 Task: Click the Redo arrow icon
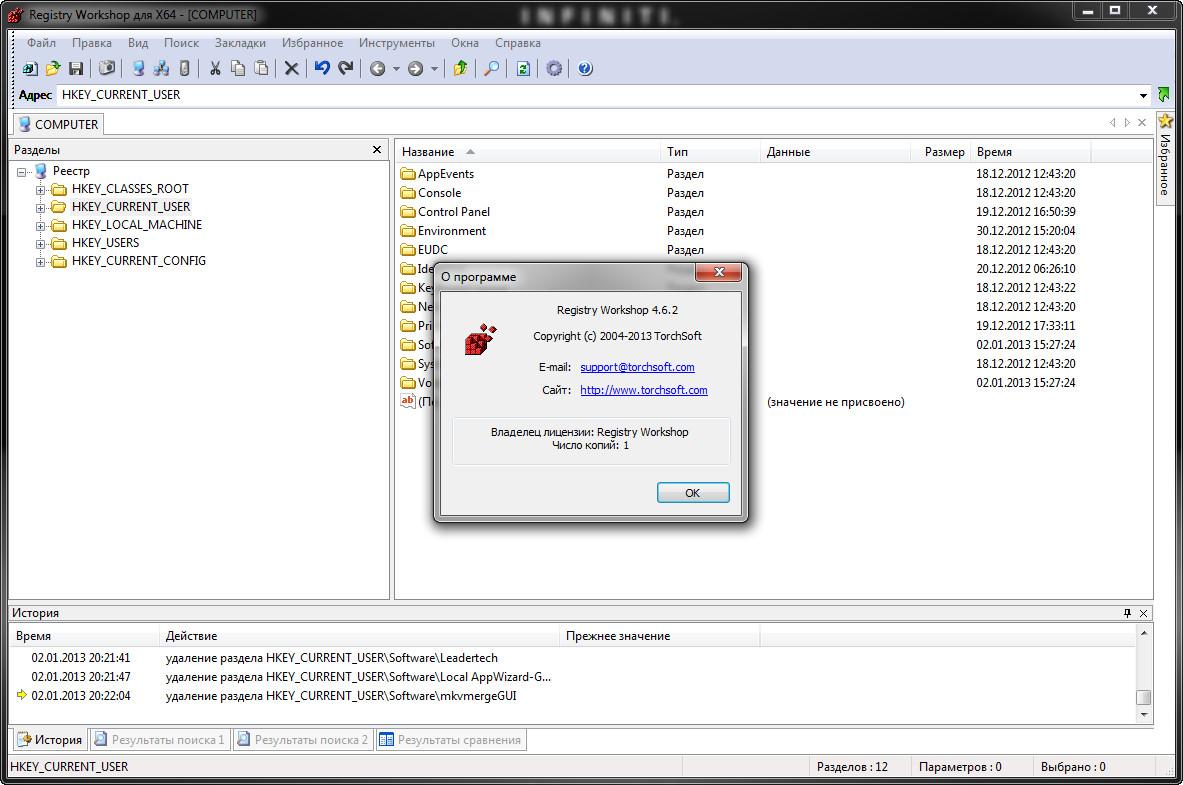pos(346,69)
